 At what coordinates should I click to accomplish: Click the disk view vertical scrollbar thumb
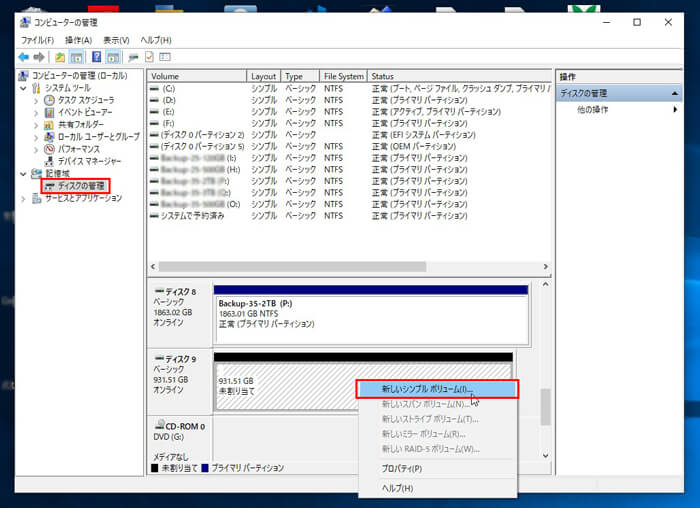tap(546, 407)
